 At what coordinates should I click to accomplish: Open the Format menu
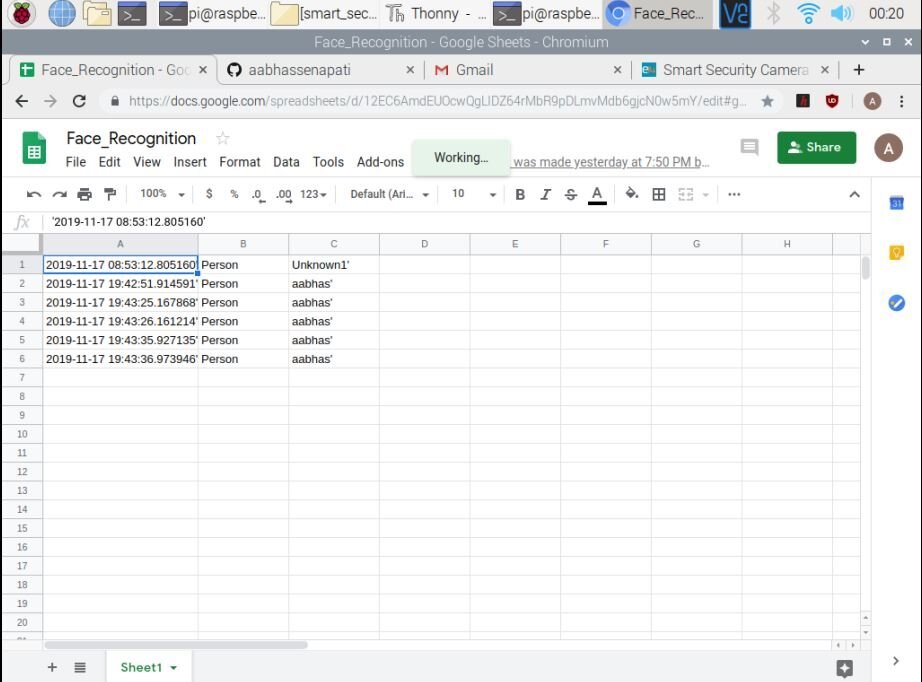pos(239,162)
